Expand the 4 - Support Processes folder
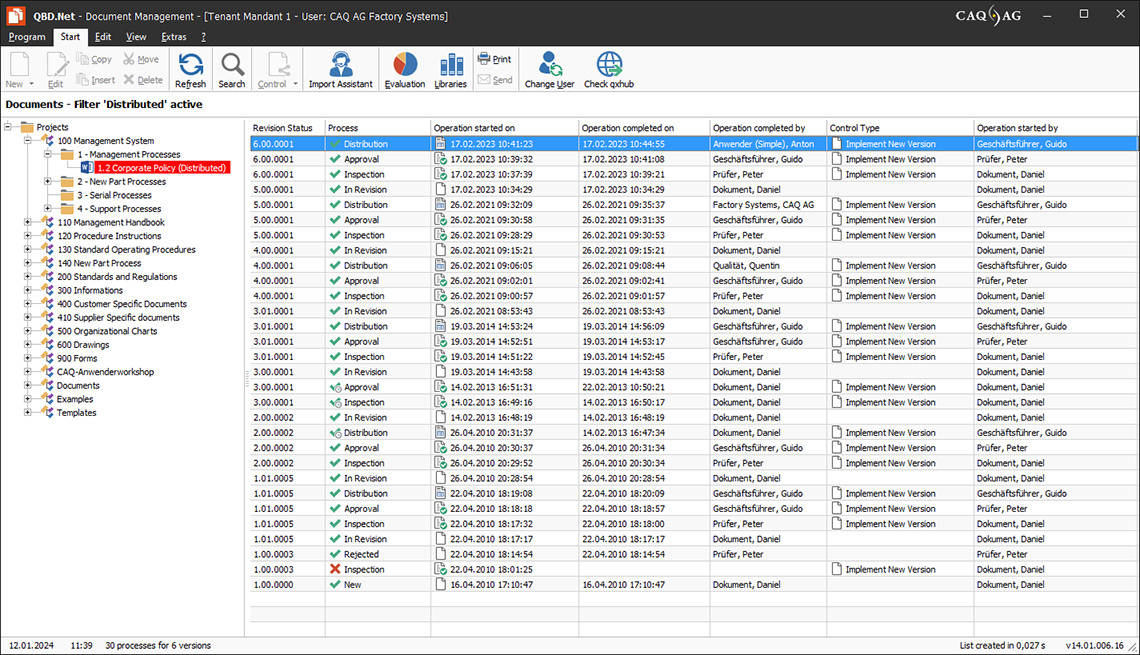The image size is (1140, 655). 47,209
